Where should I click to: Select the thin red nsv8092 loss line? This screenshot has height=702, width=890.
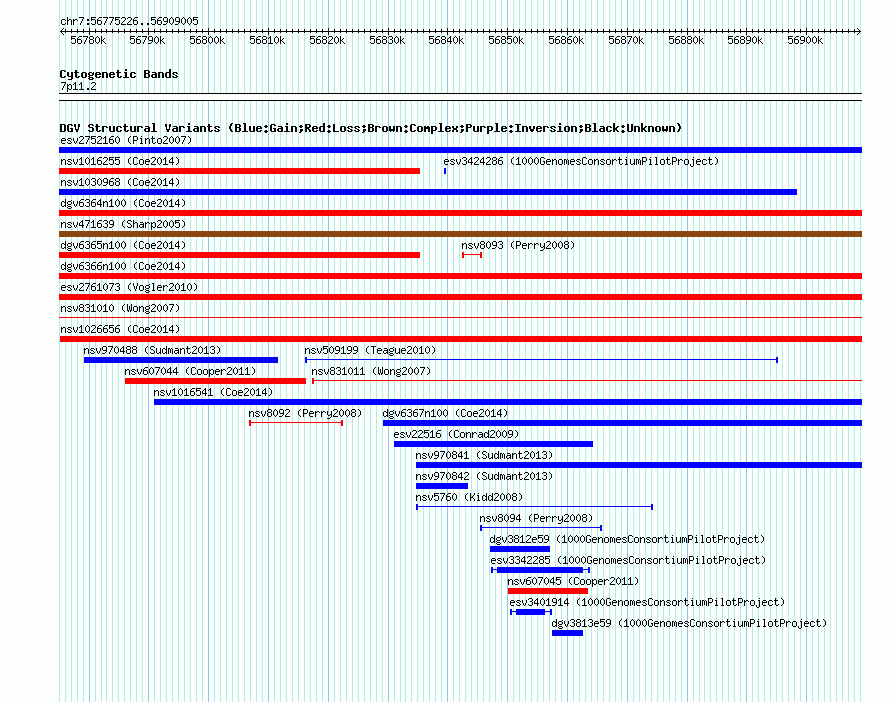click(296, 423)
